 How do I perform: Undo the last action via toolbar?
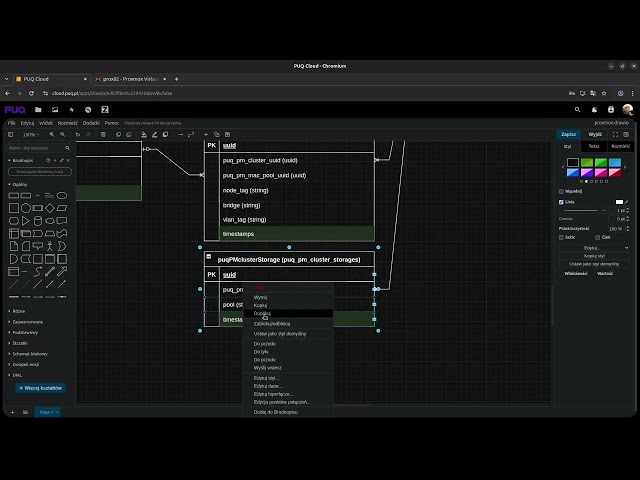(x=78, y=134)
